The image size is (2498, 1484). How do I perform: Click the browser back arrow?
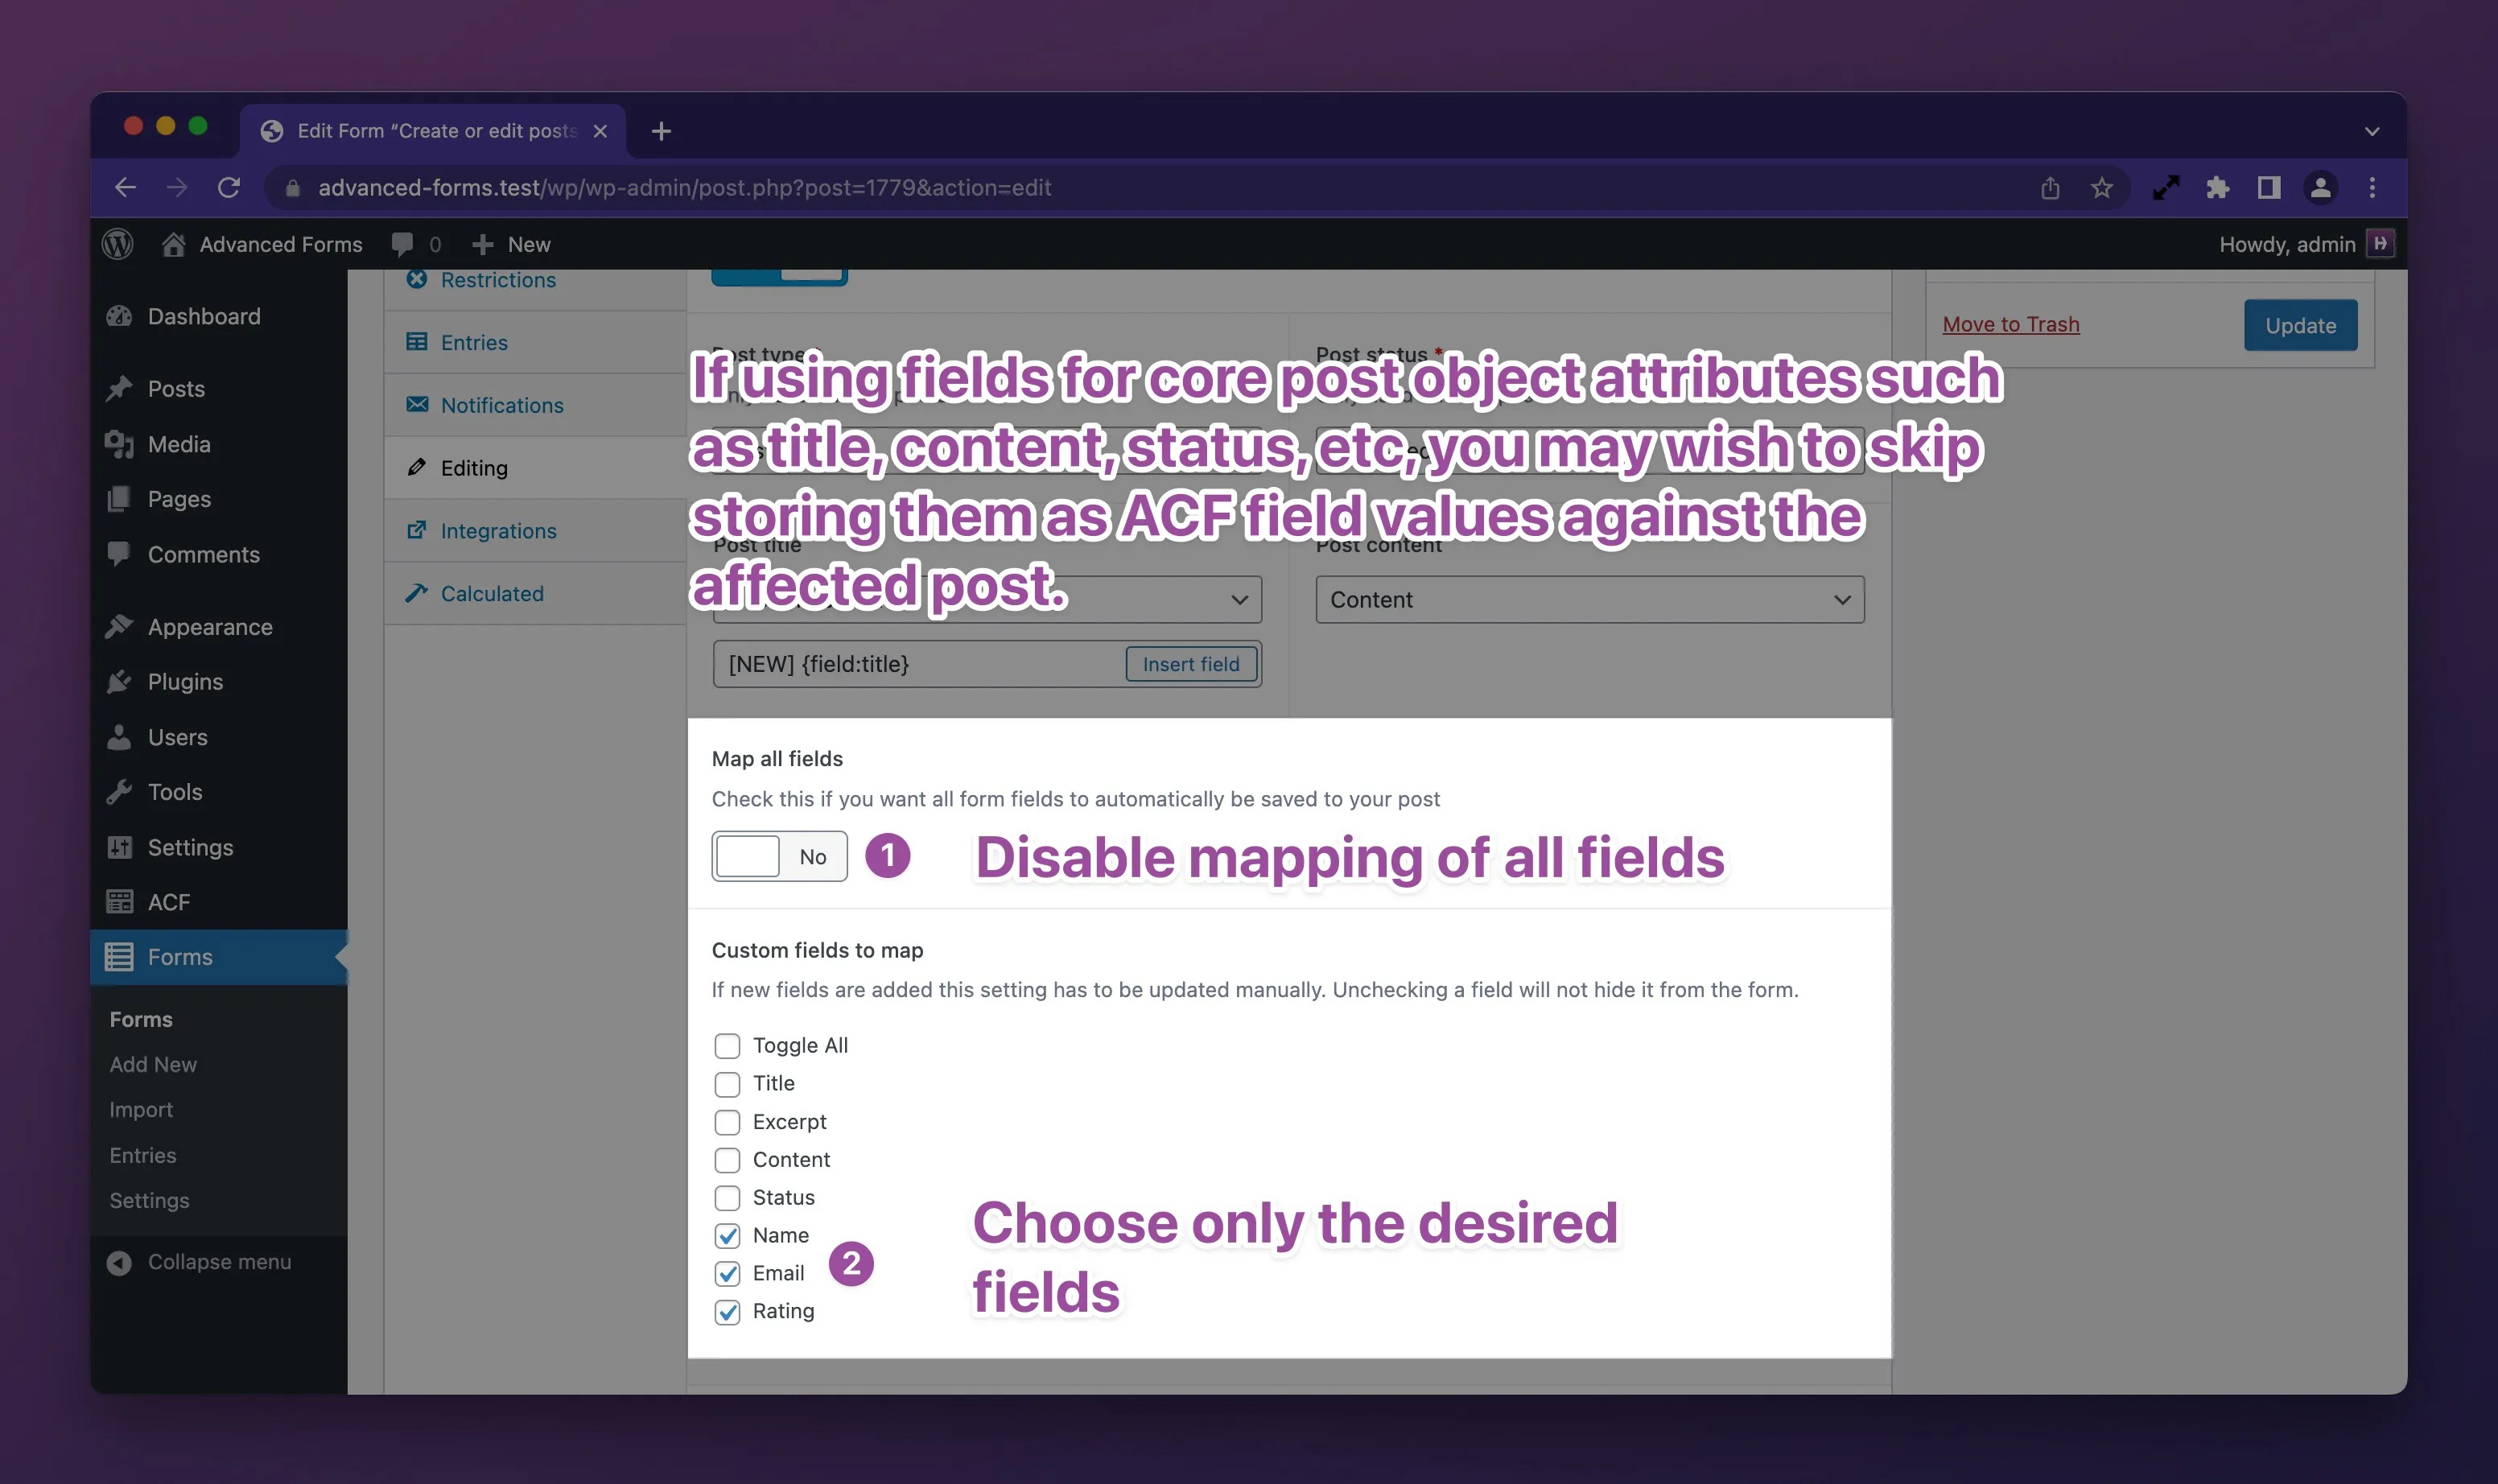point(125,187)
